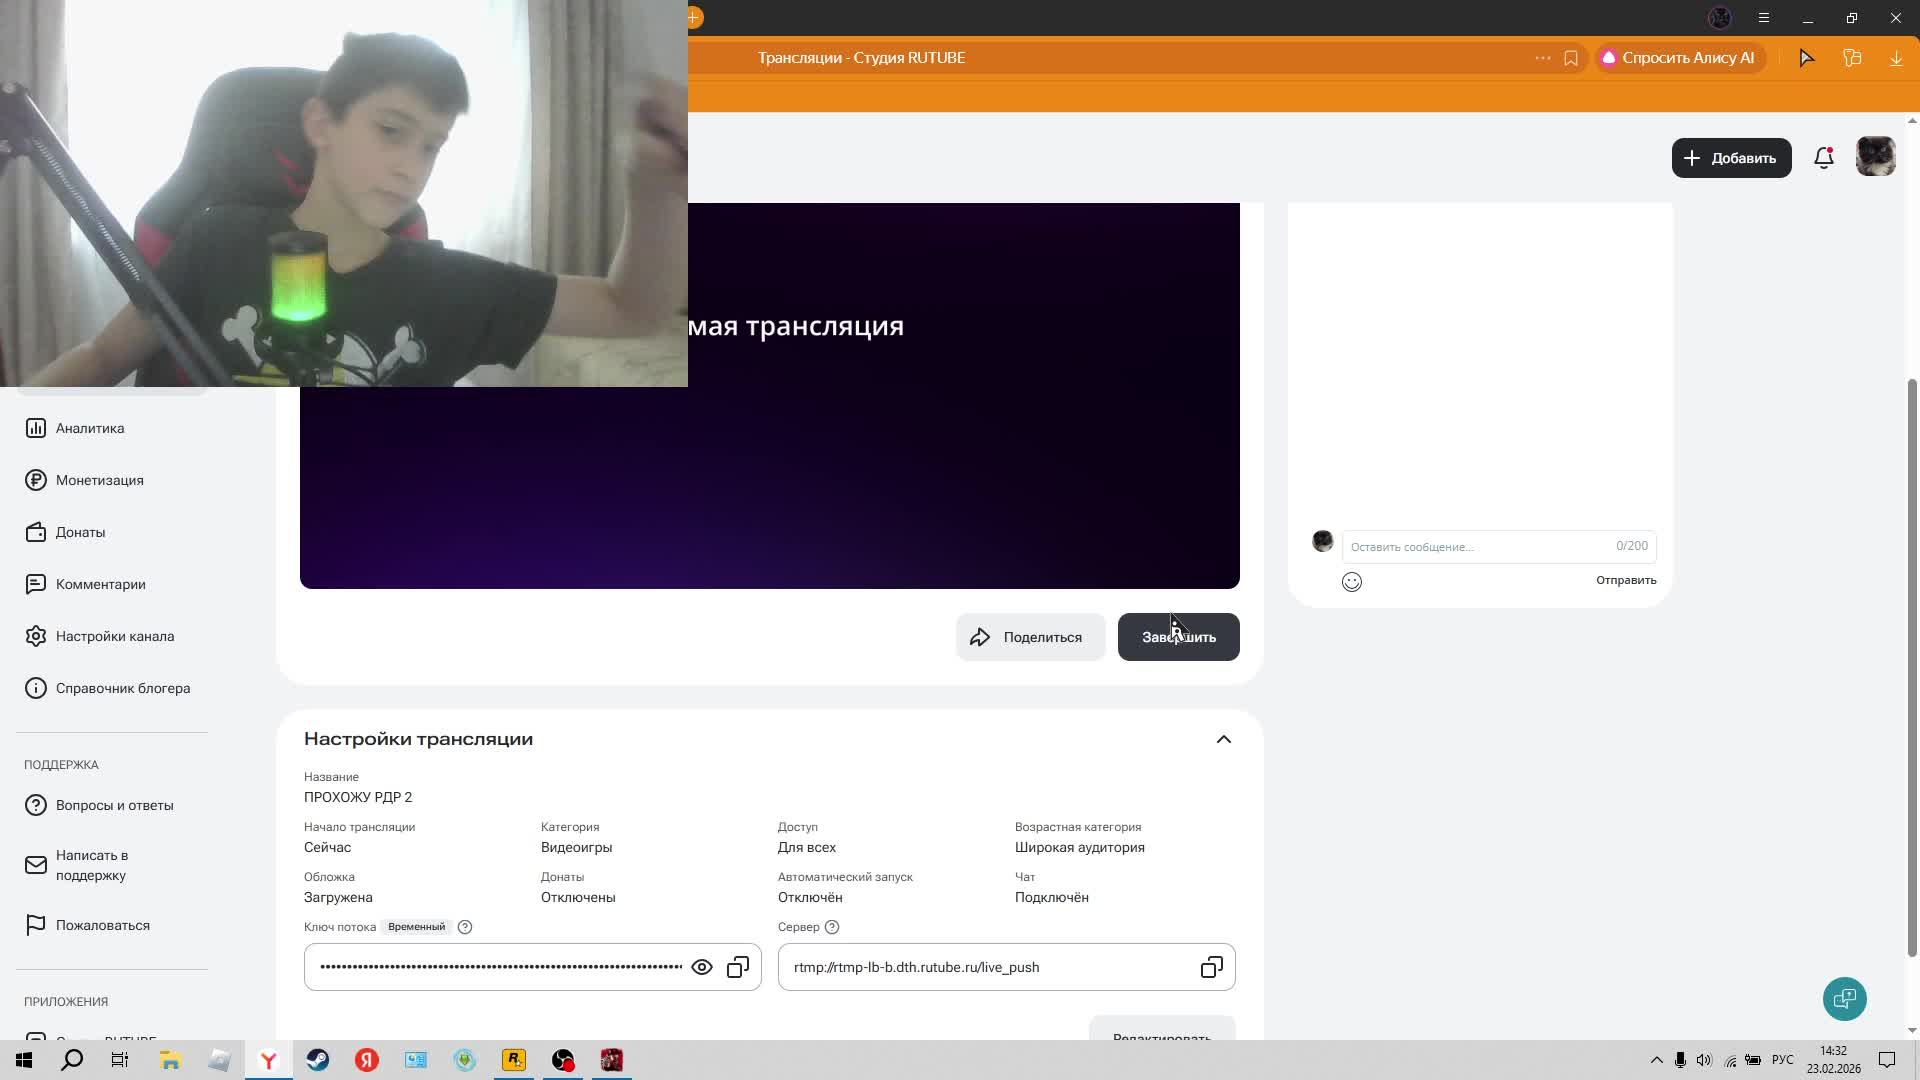Show help tooltip for Сервер
The width and height of the screenshot is (1920, 1080).
pos(832,927)
